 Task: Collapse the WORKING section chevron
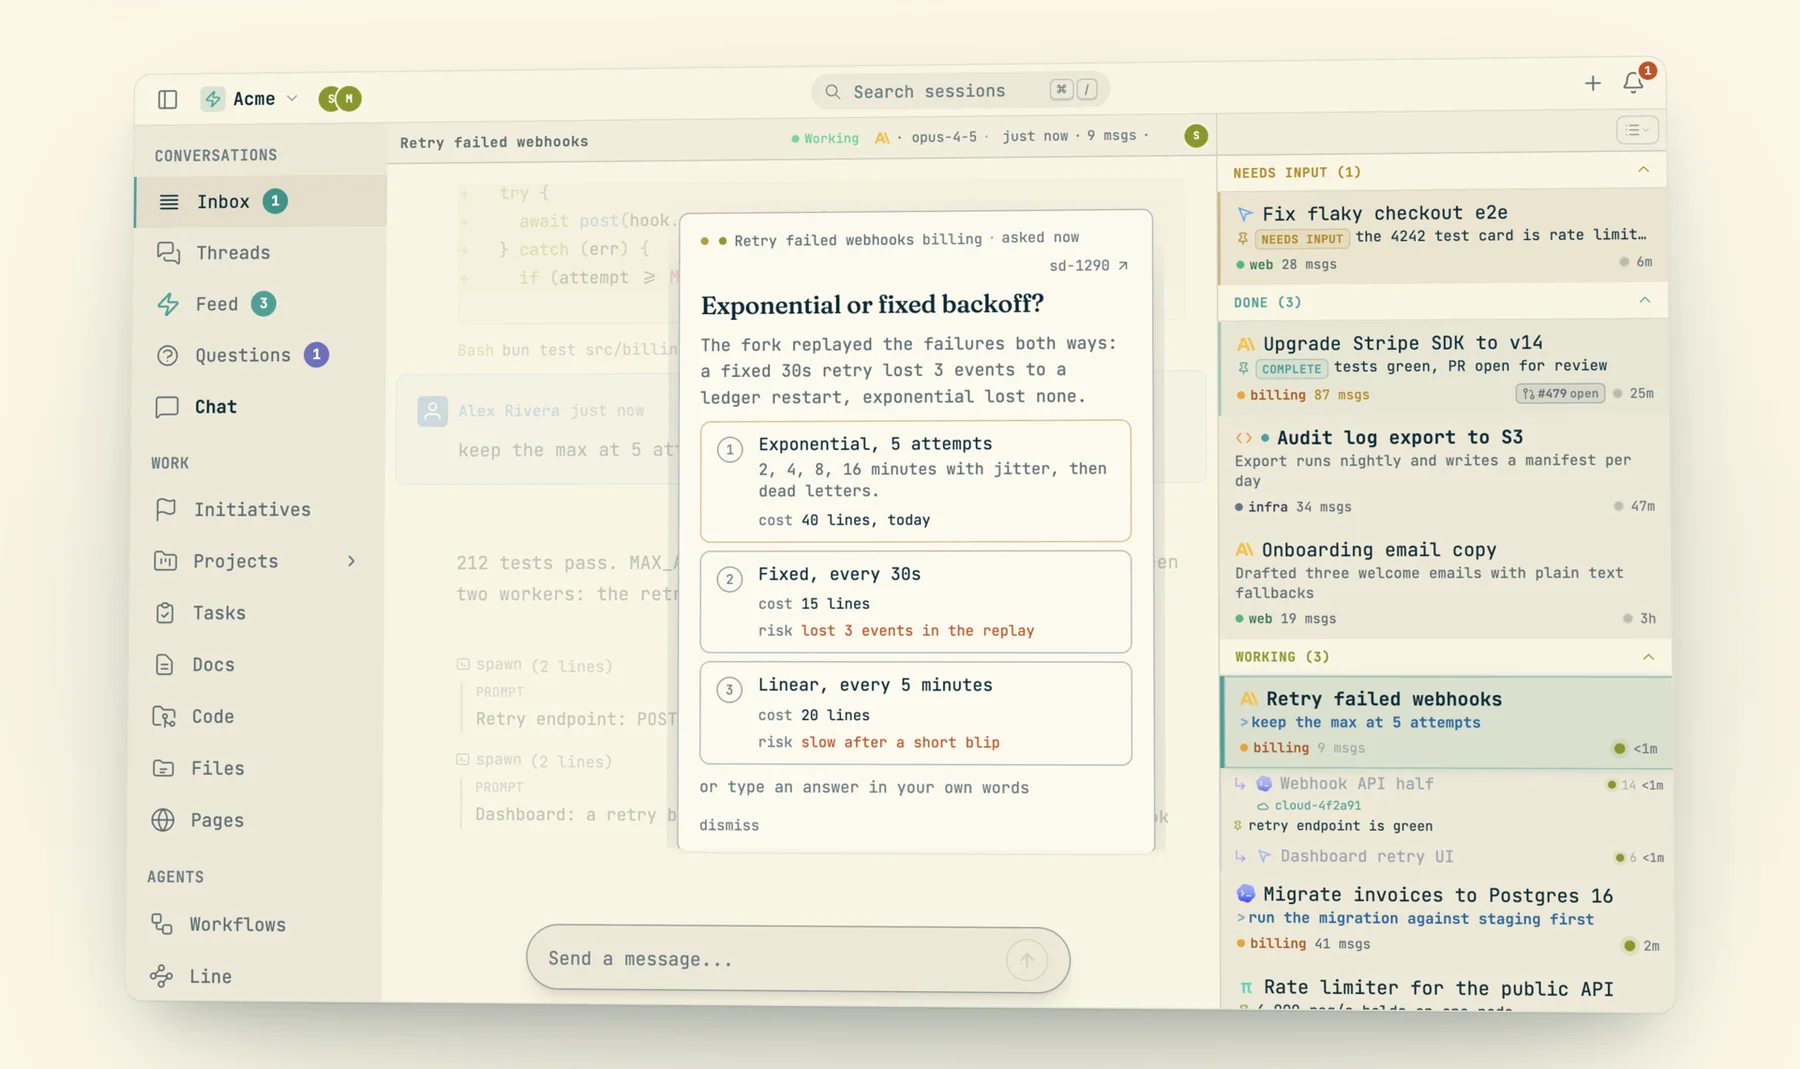click(x=1648, y=657)
